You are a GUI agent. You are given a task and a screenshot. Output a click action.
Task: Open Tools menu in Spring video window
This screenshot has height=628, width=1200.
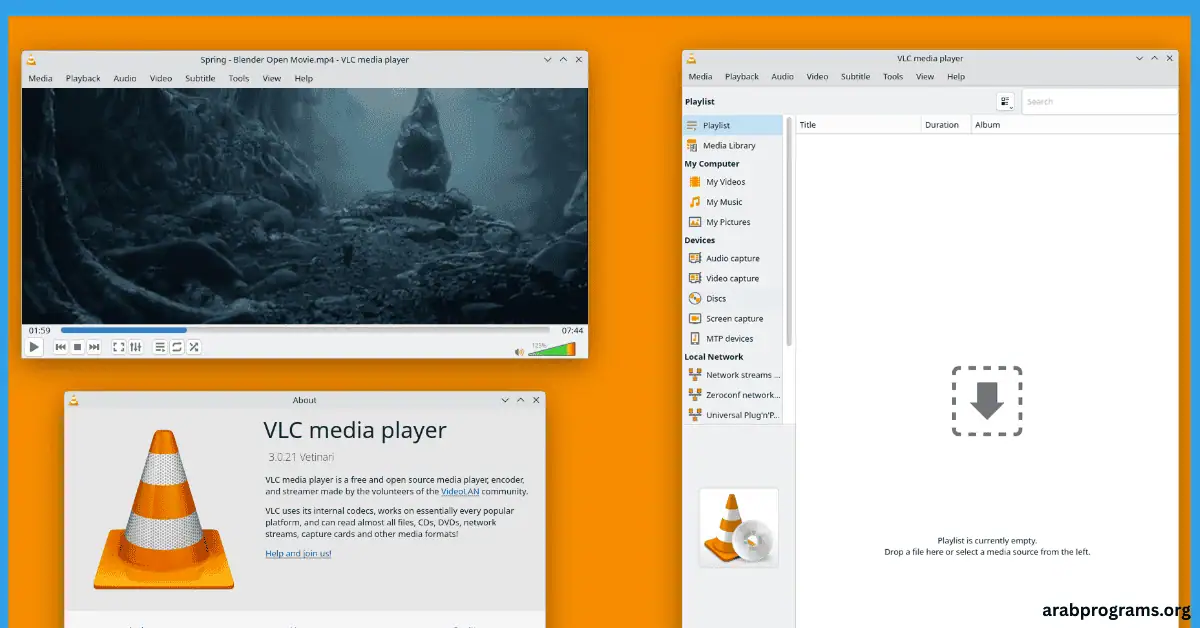click(239, 78)
